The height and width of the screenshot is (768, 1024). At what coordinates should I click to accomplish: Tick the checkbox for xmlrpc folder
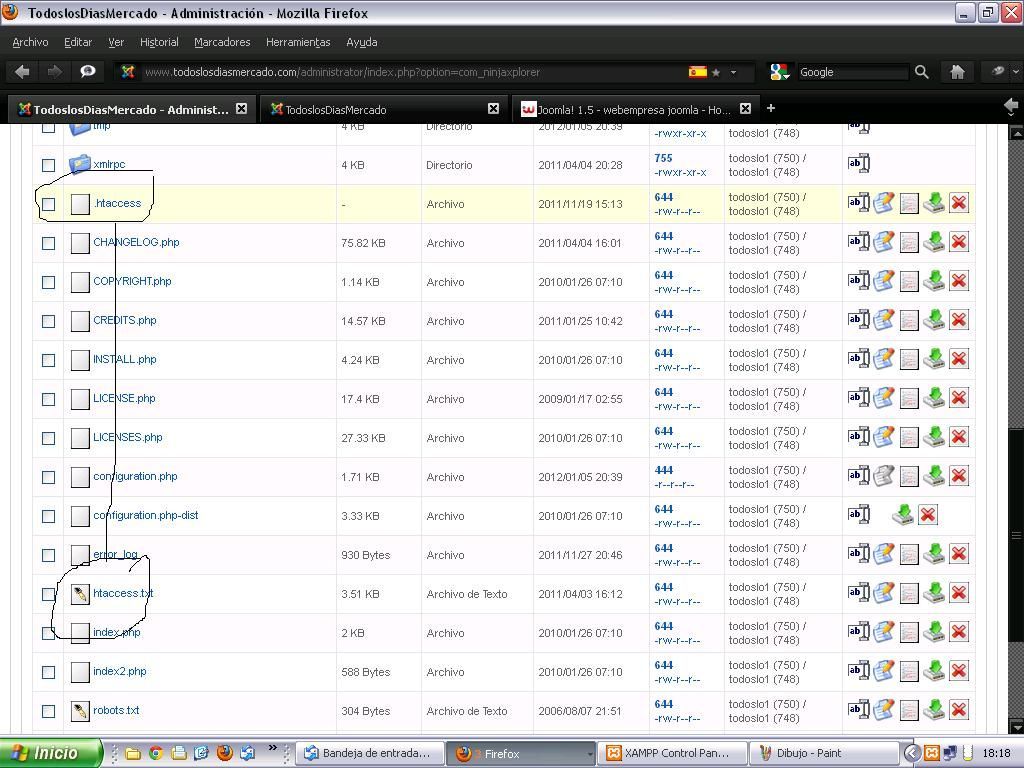click(48, 165)
